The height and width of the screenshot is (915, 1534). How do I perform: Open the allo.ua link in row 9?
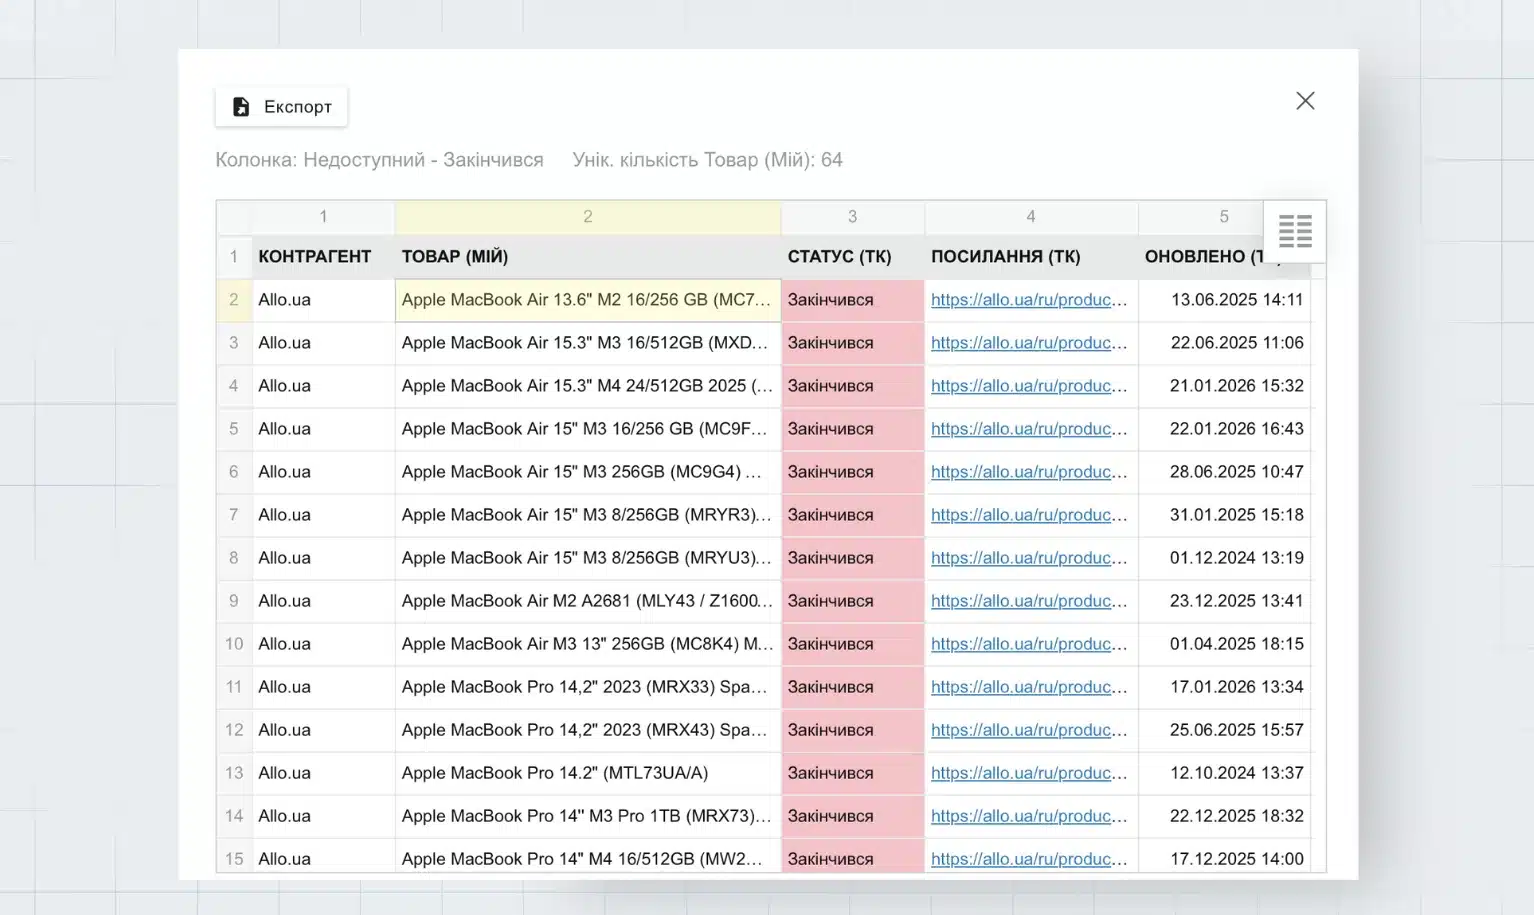tap(1028, 601)
